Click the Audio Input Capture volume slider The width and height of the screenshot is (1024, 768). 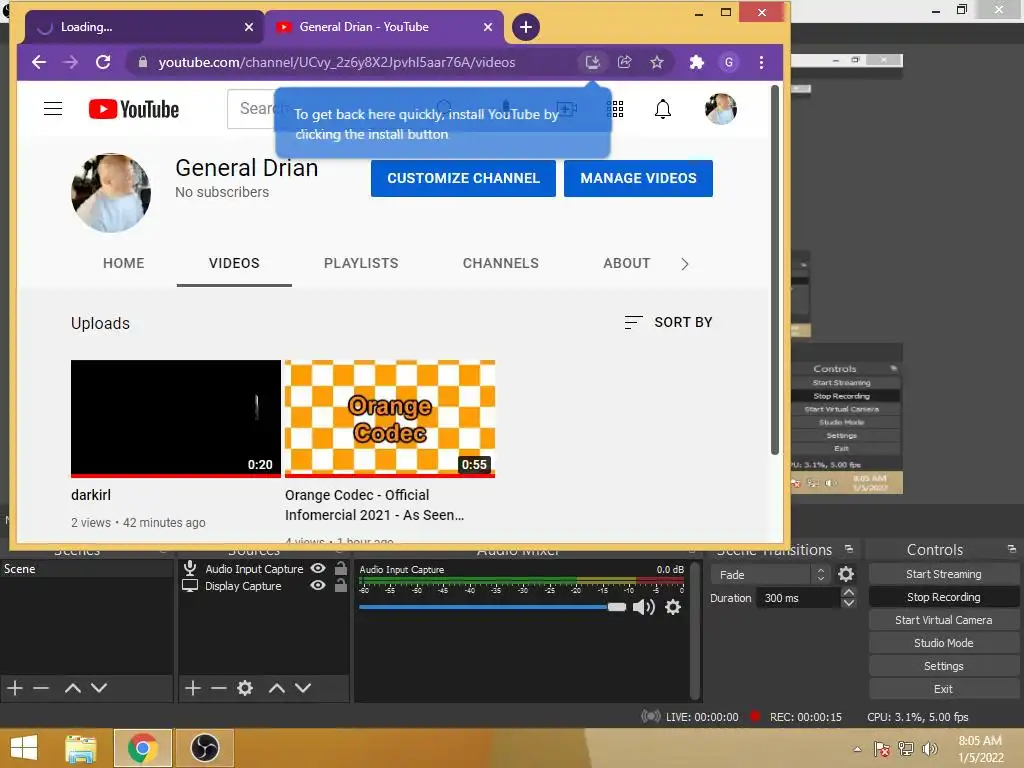click(x=492, y=607)
